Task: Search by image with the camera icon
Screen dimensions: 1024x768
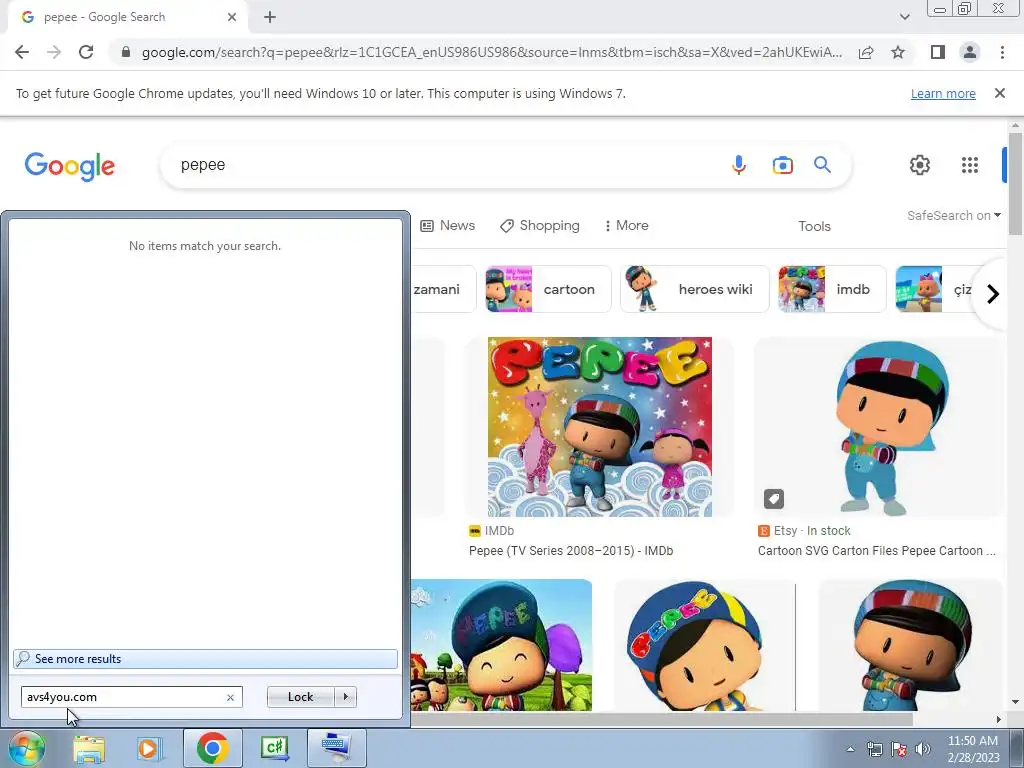Action: pos(782,165)
